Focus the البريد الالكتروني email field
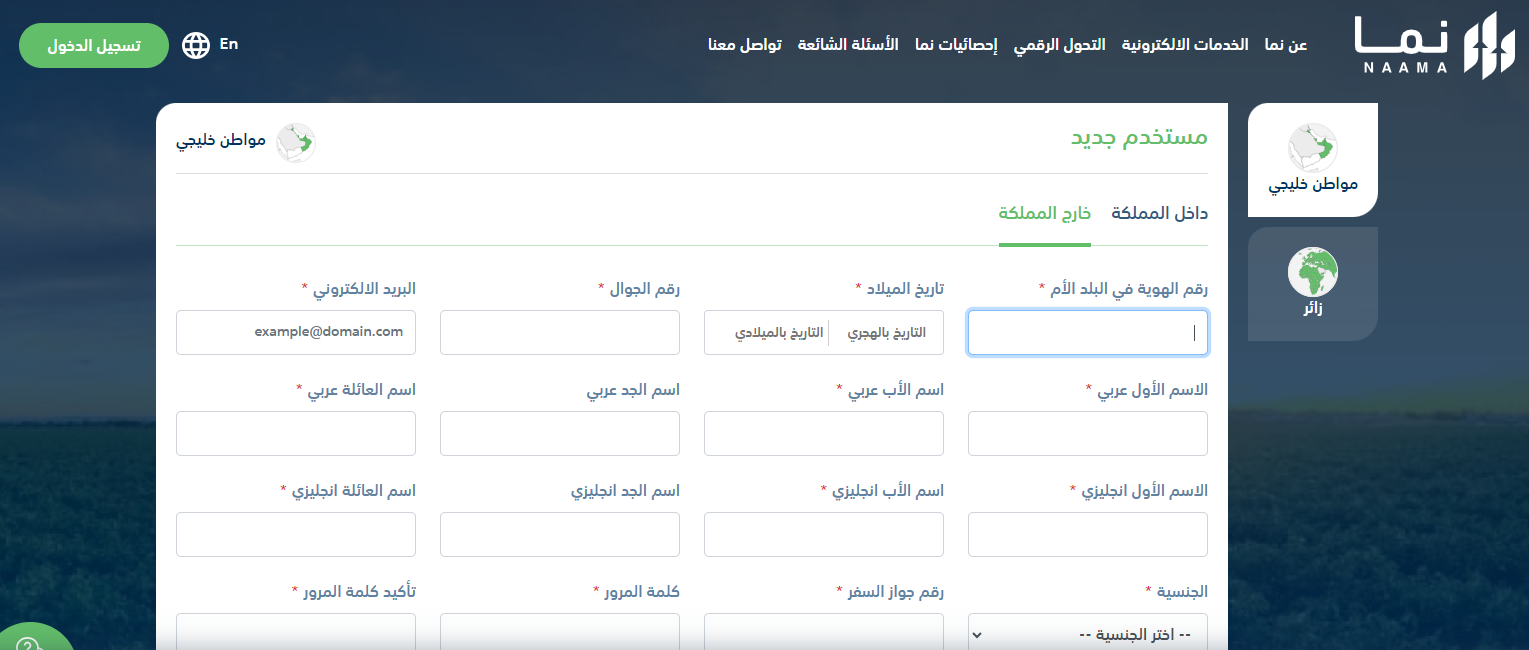Image resolution: width=1529 pixels, height=650 pixels. click(x=296, y=332)
